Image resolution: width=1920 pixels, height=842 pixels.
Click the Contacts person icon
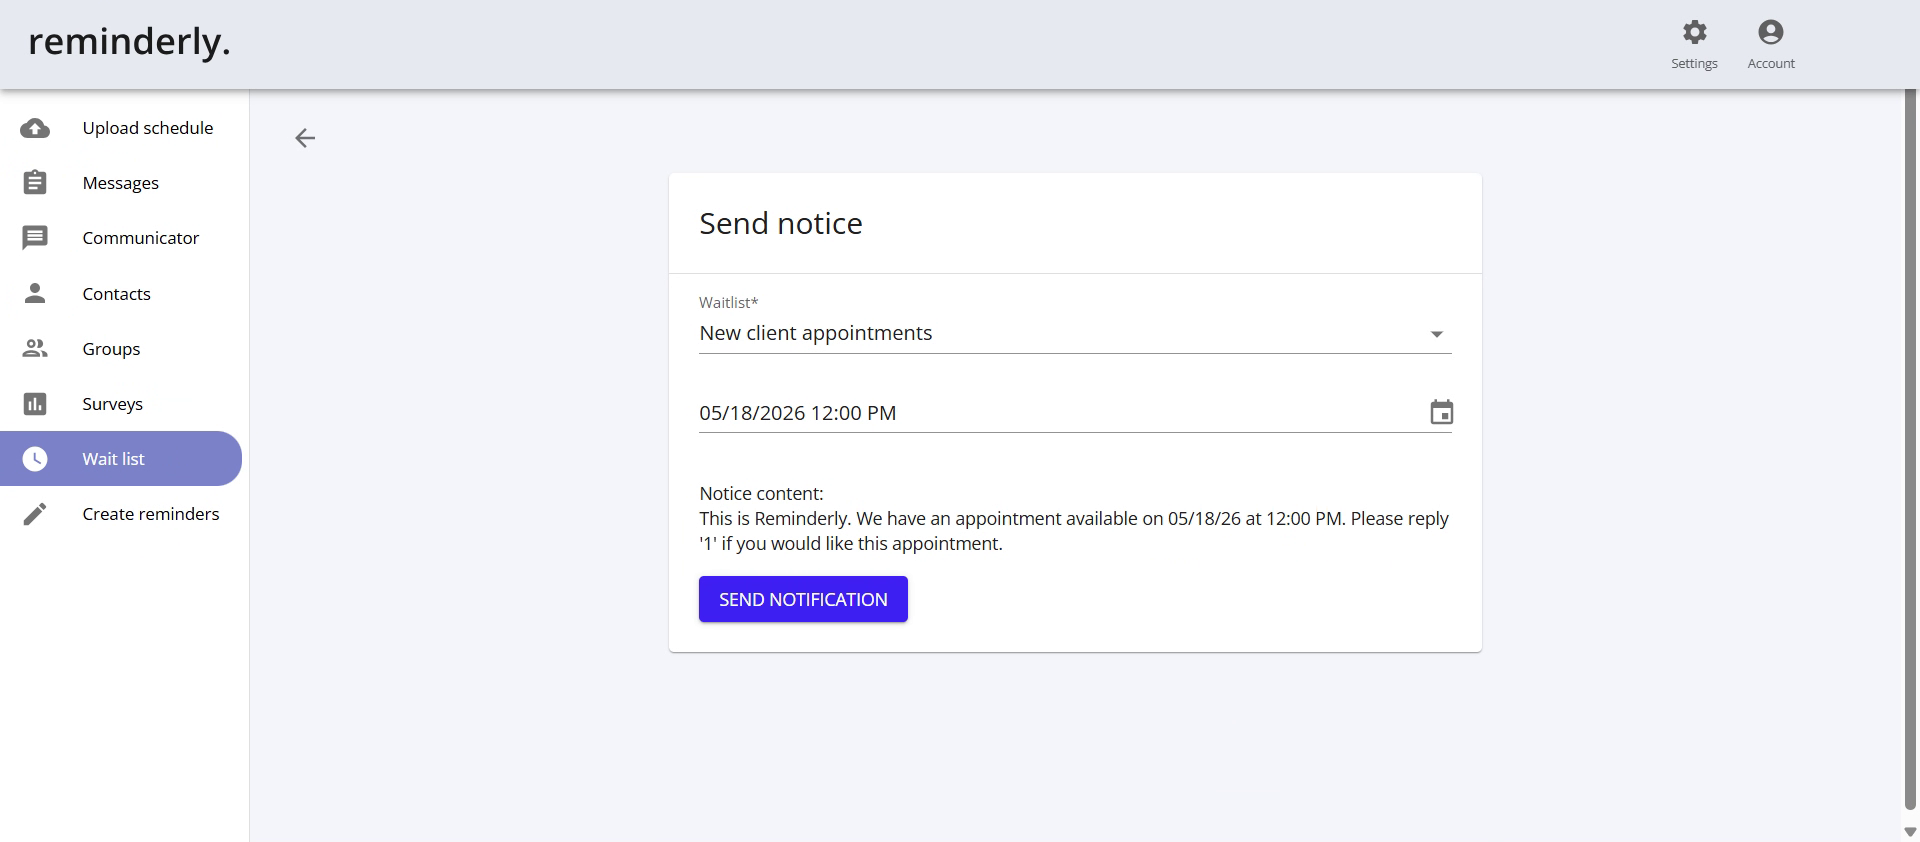point(35,293)
